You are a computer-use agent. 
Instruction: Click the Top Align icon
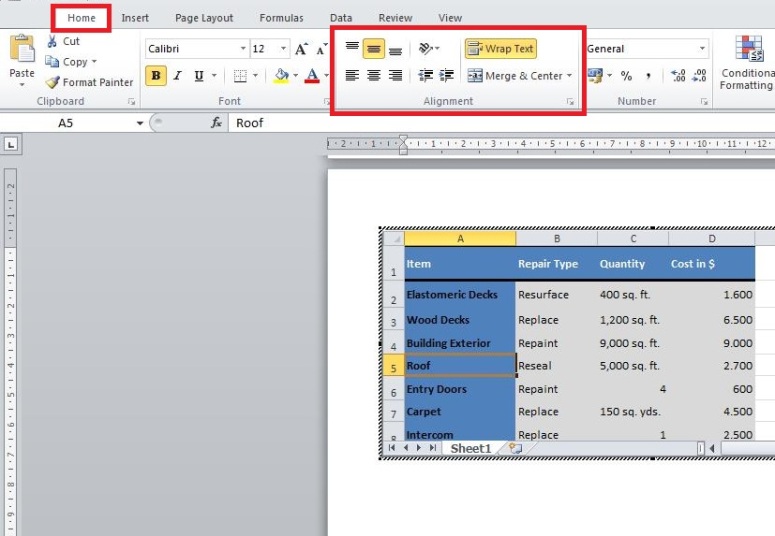coord(352,48)
